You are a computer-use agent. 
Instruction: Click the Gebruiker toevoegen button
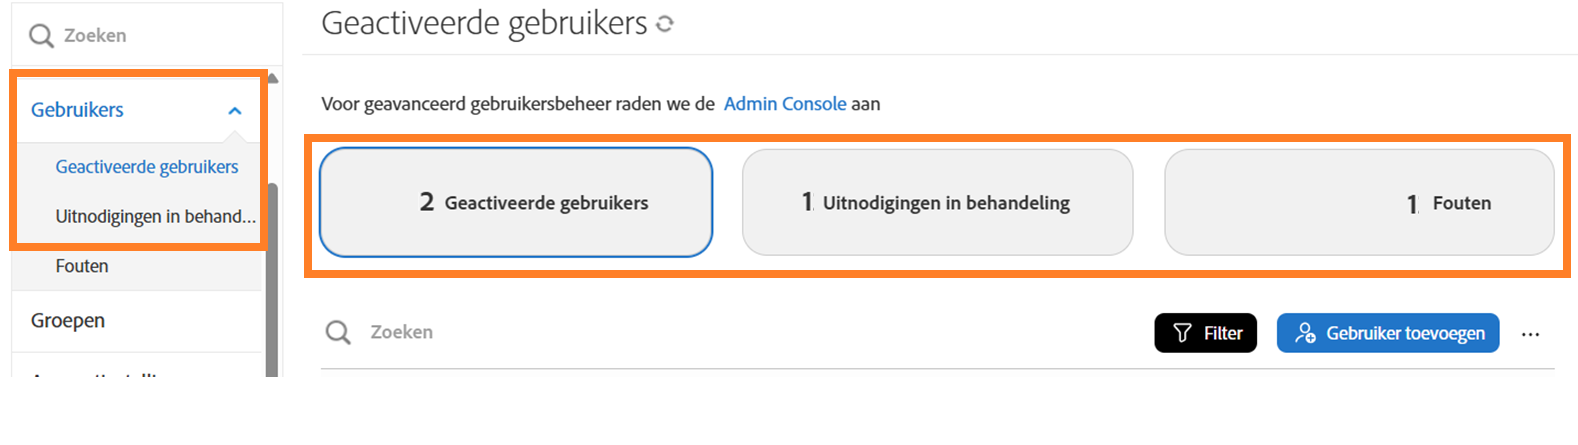pyautogui.click(x=1387, y=333)
